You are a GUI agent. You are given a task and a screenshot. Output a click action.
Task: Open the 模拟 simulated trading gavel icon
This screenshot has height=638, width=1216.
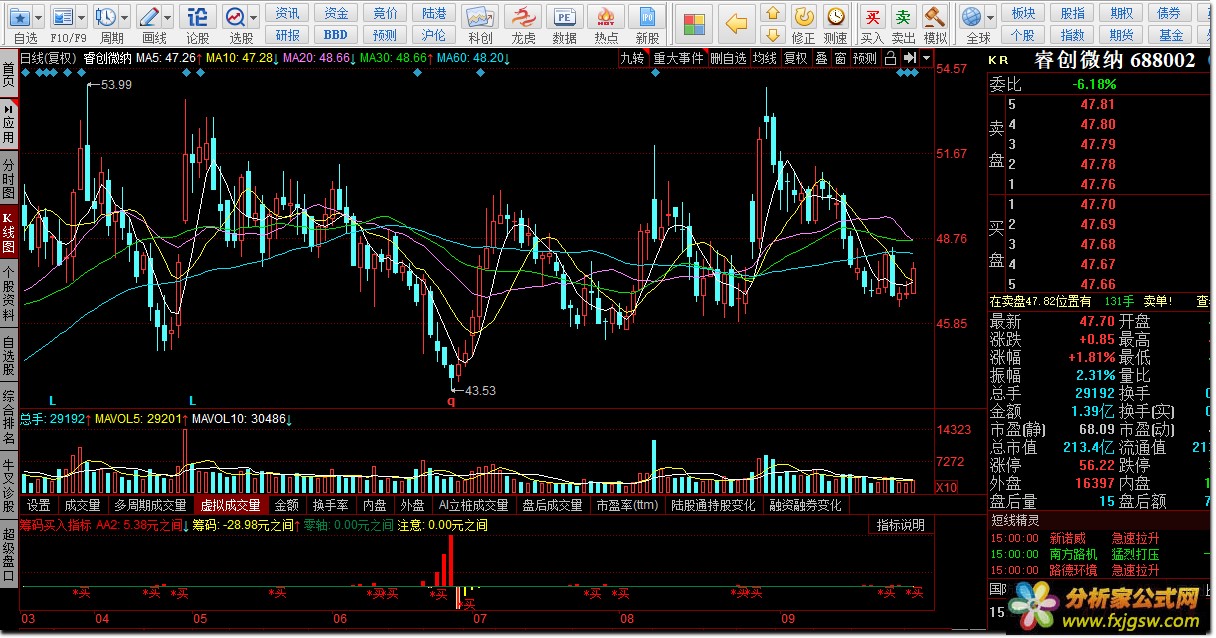point(935,17)
